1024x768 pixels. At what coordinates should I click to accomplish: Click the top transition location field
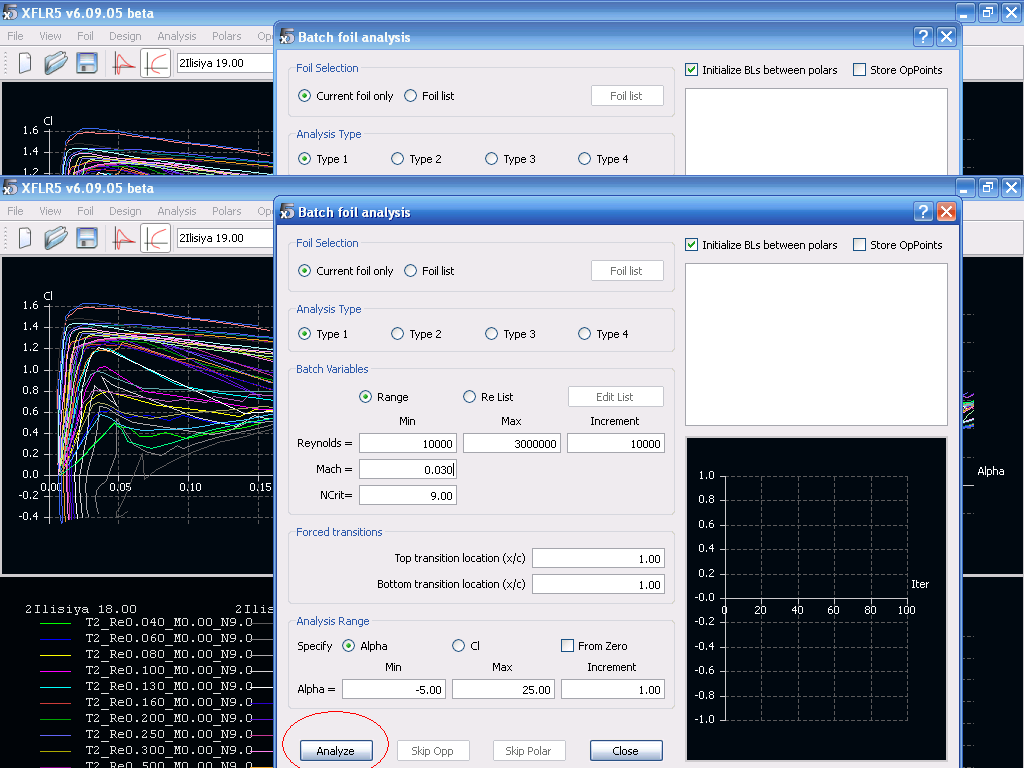tap(598, 558)
